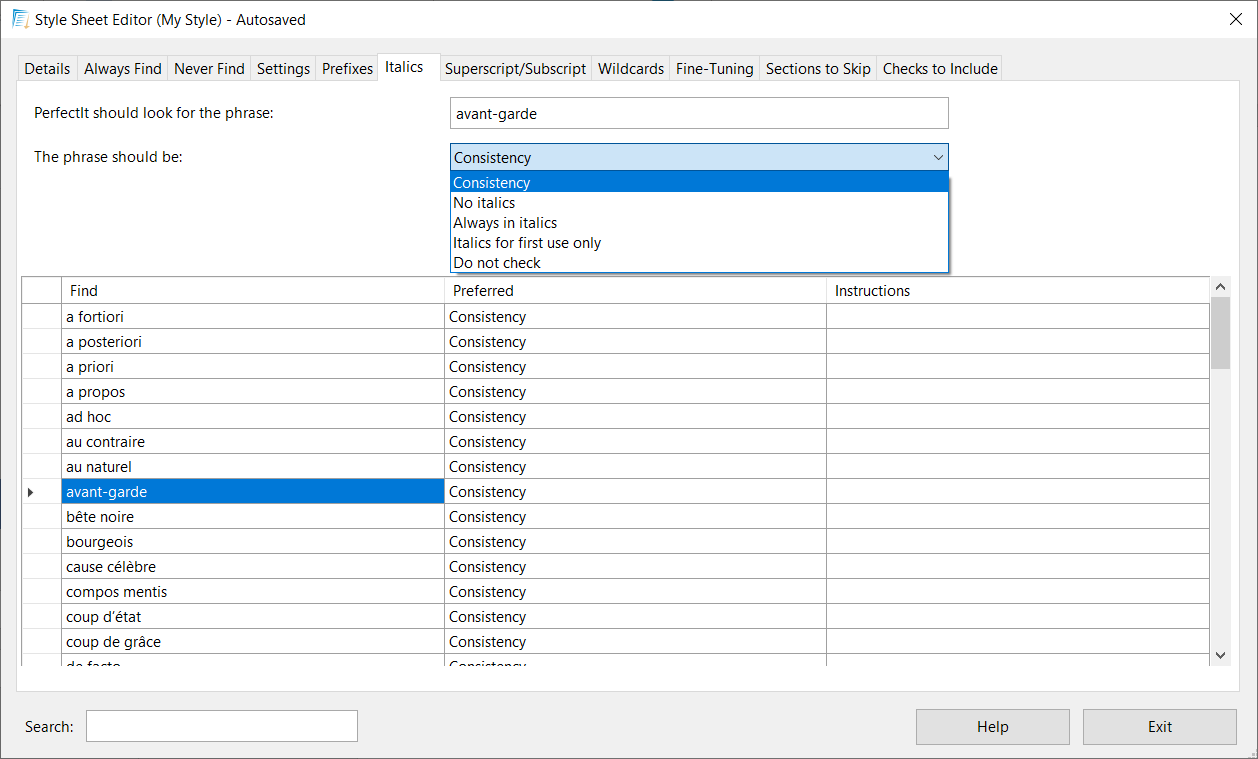The width and height of the screenshot is (1258, 759).
Task: Click the phrase field containing avant-garde
Action: pyautogui.click(x=698, y=114)
